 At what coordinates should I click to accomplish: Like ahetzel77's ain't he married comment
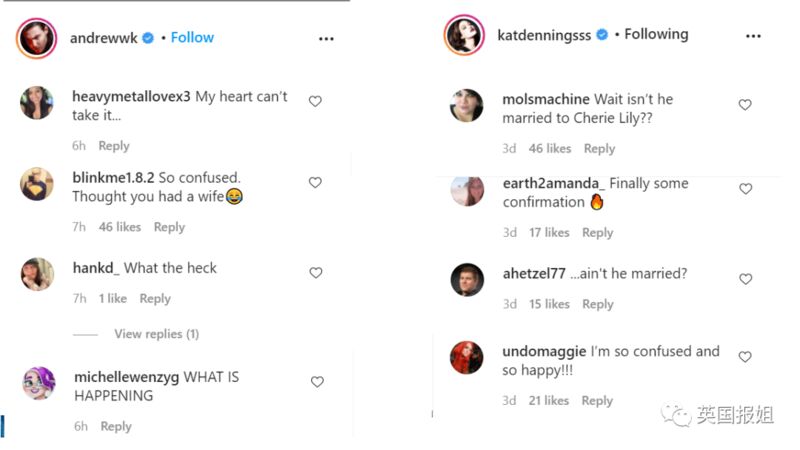pos(745,279)
